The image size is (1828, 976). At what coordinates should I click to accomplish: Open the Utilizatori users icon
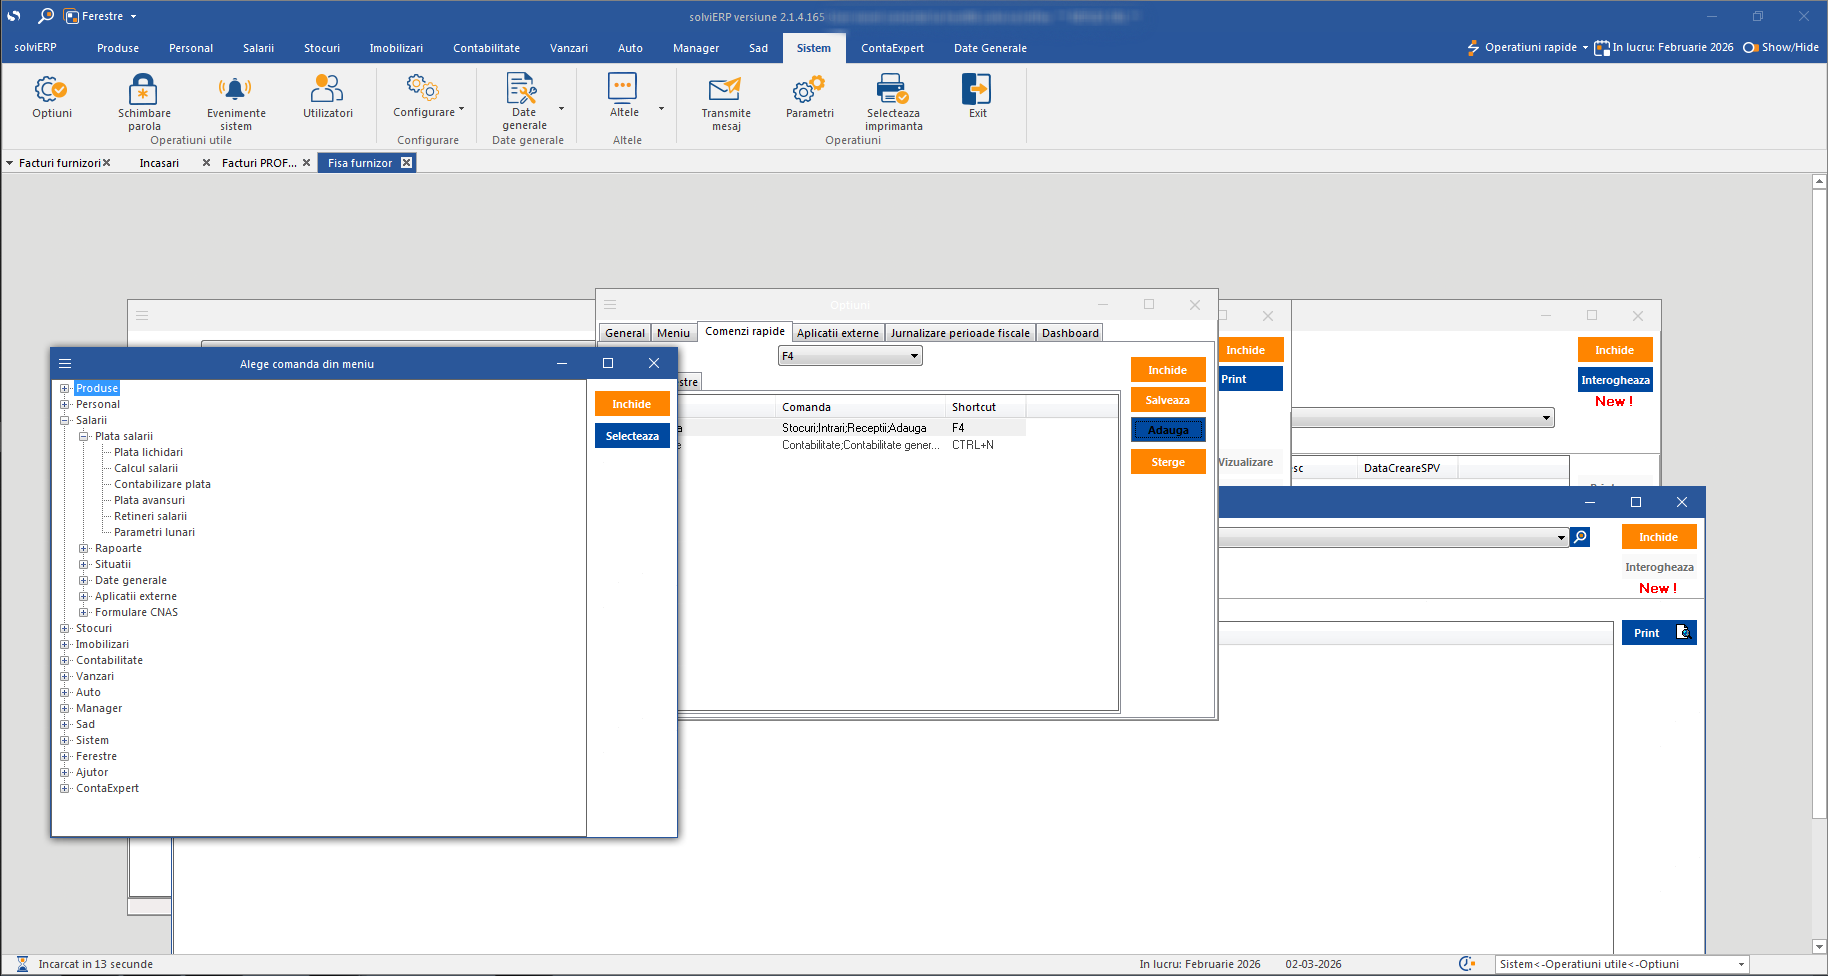tap(327, 90)
